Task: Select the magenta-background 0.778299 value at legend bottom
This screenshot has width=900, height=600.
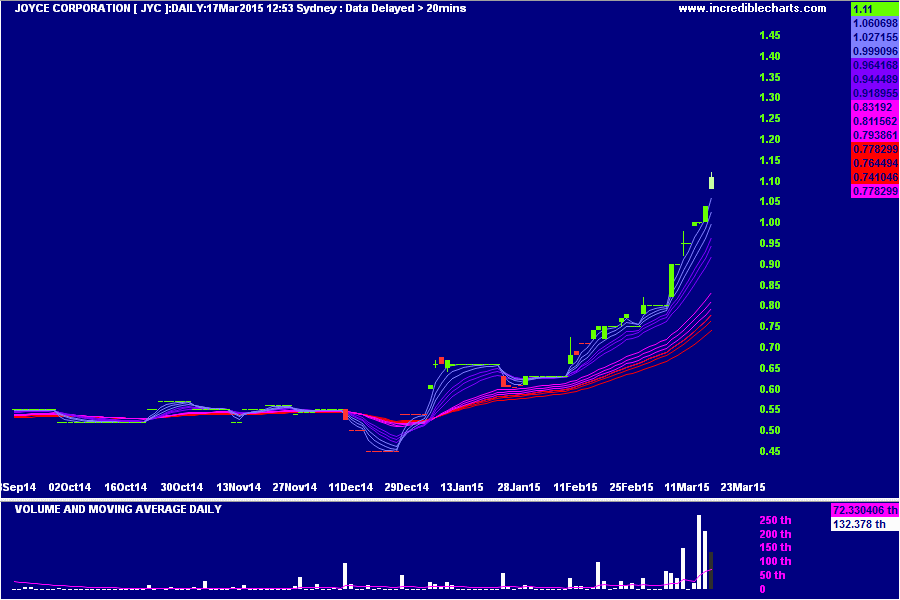Action: [875, 191]
